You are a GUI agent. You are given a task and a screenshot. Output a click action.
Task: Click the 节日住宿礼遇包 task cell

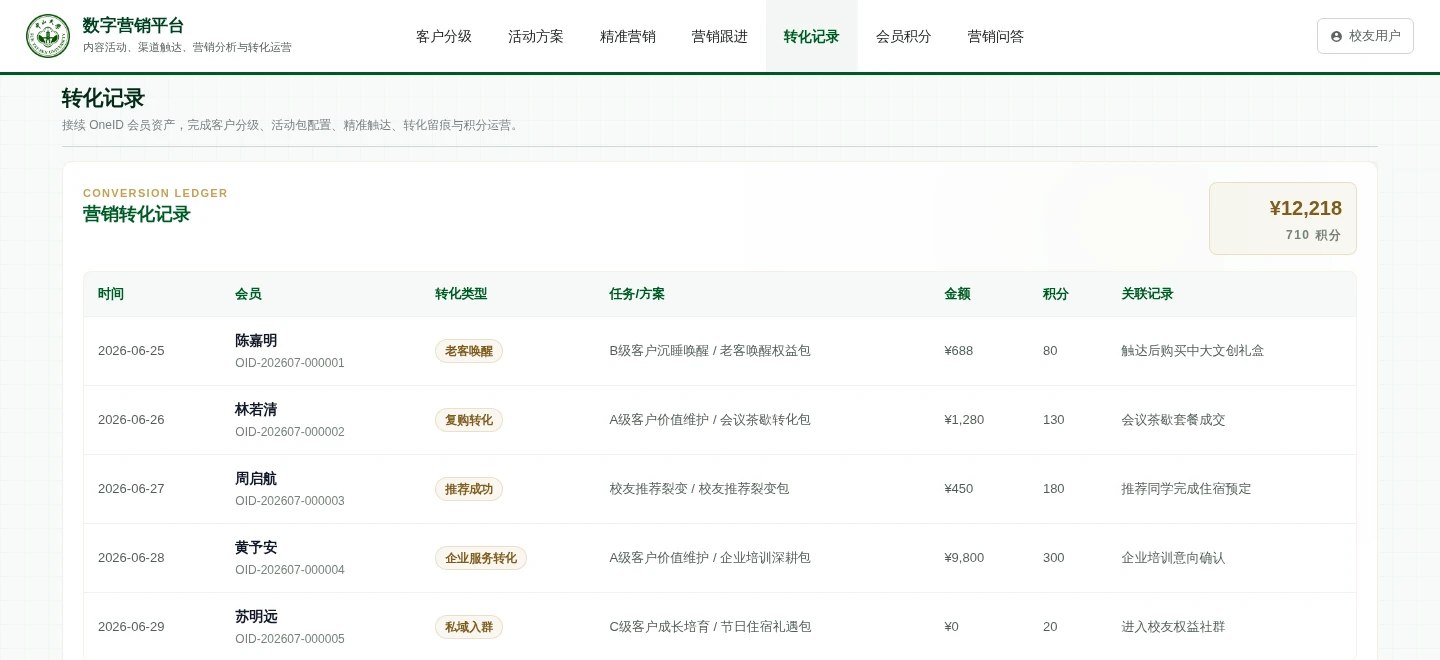(710, 627)
